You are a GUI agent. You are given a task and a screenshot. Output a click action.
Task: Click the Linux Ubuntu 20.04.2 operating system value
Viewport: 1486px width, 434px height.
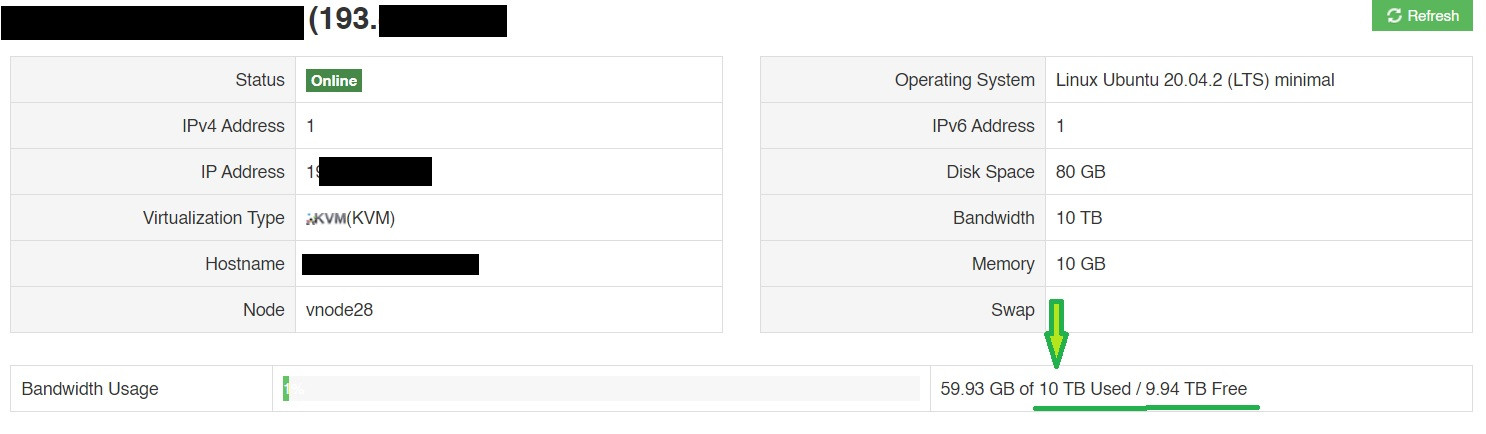[x=1195, y=80]
